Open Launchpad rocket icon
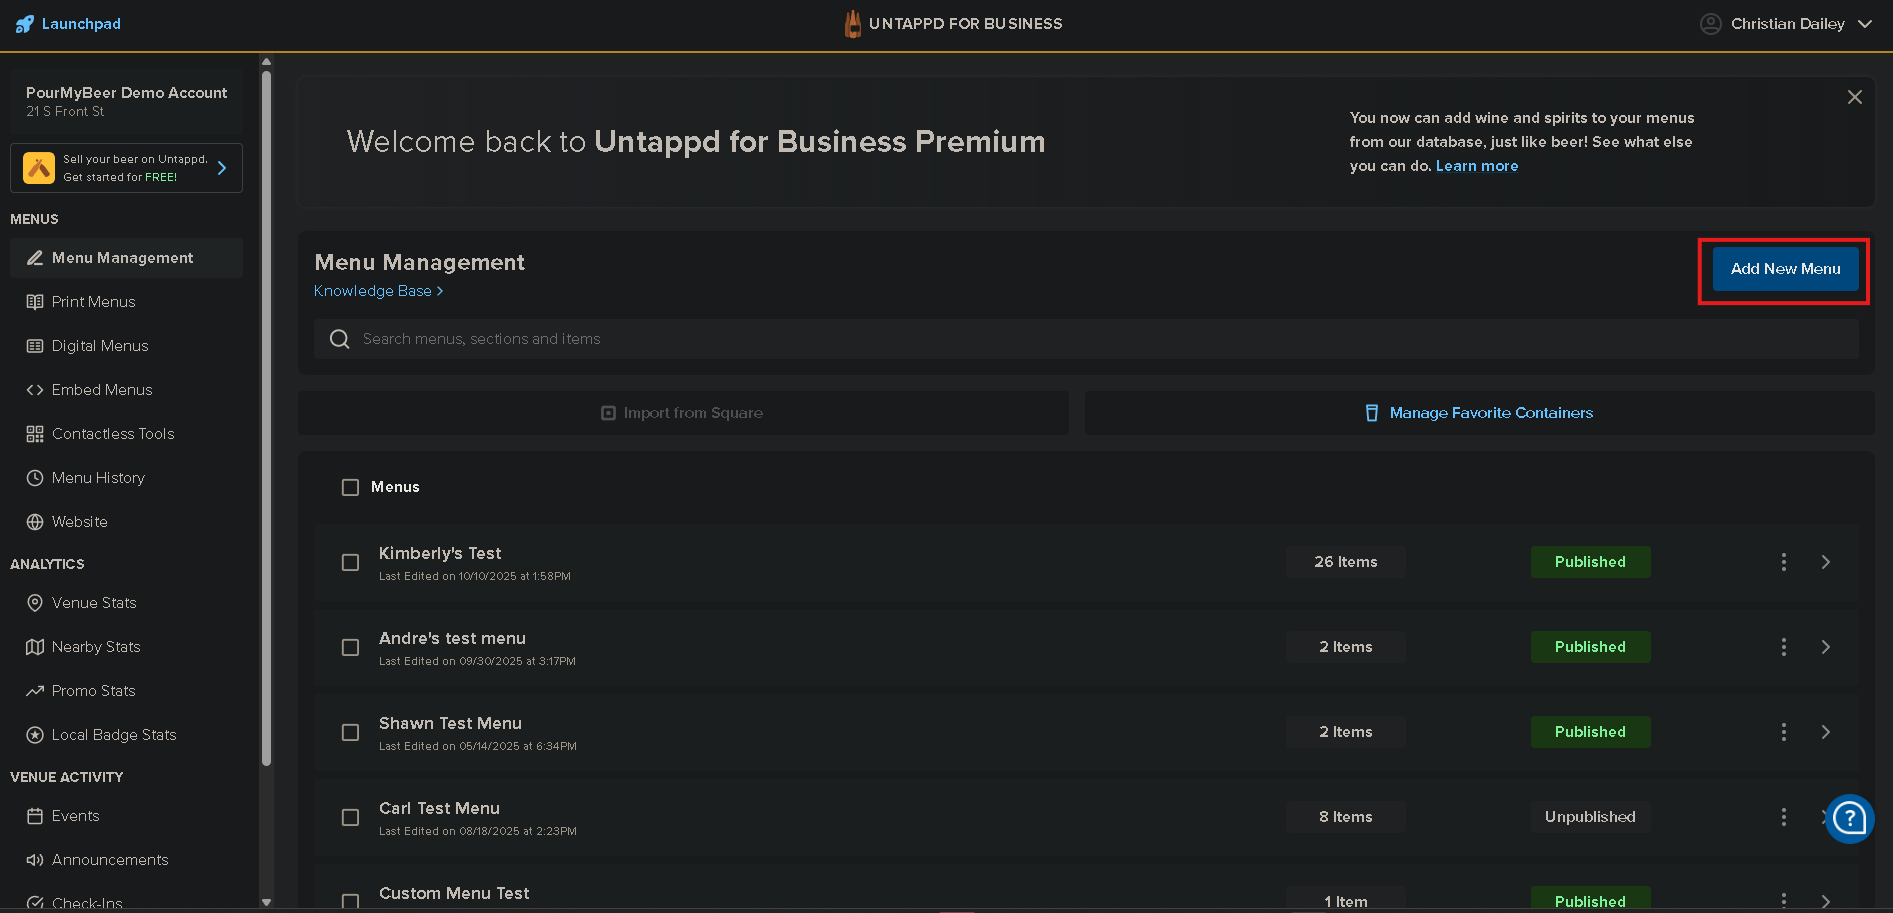1893x913 pixels. tap(24, 24)
